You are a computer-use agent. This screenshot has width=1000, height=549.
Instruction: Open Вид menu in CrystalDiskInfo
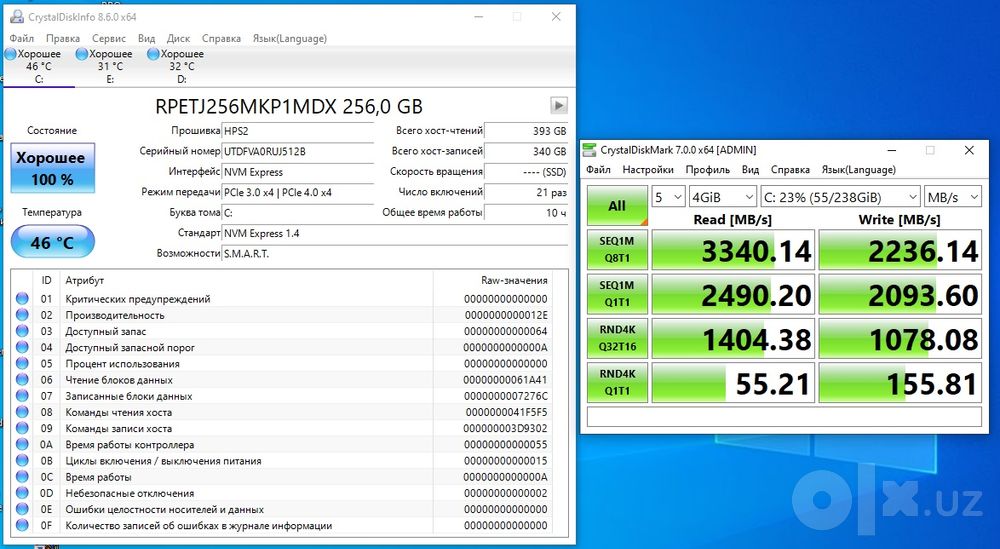pyautogui.click(x=147, y=38)
